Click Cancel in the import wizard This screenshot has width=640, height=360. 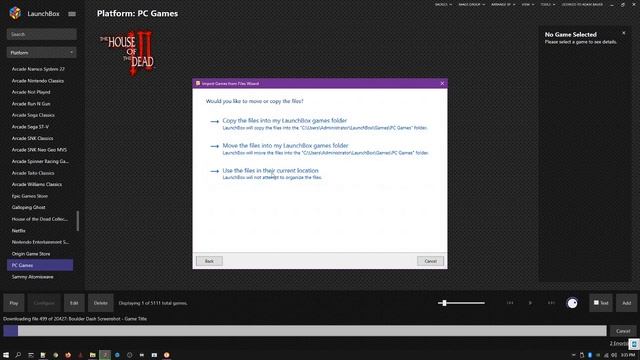point(430,261)
